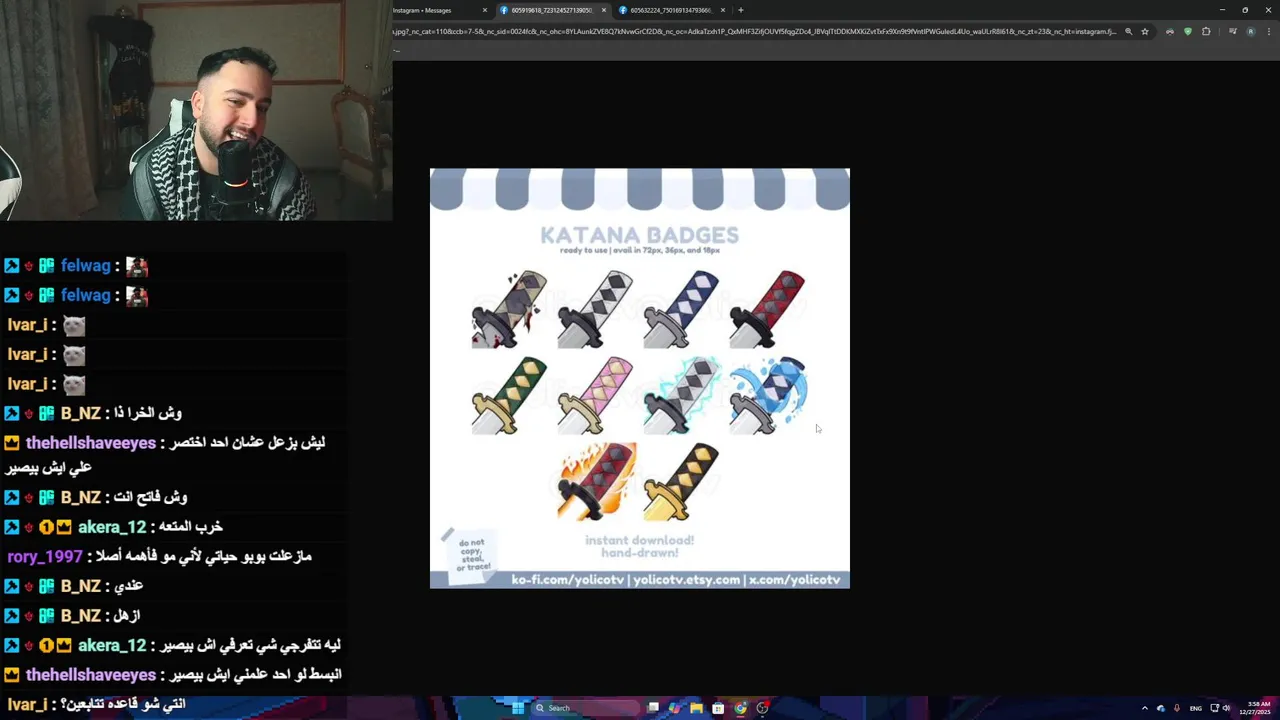Open the Windows Start menu

(x=518, y=708)
